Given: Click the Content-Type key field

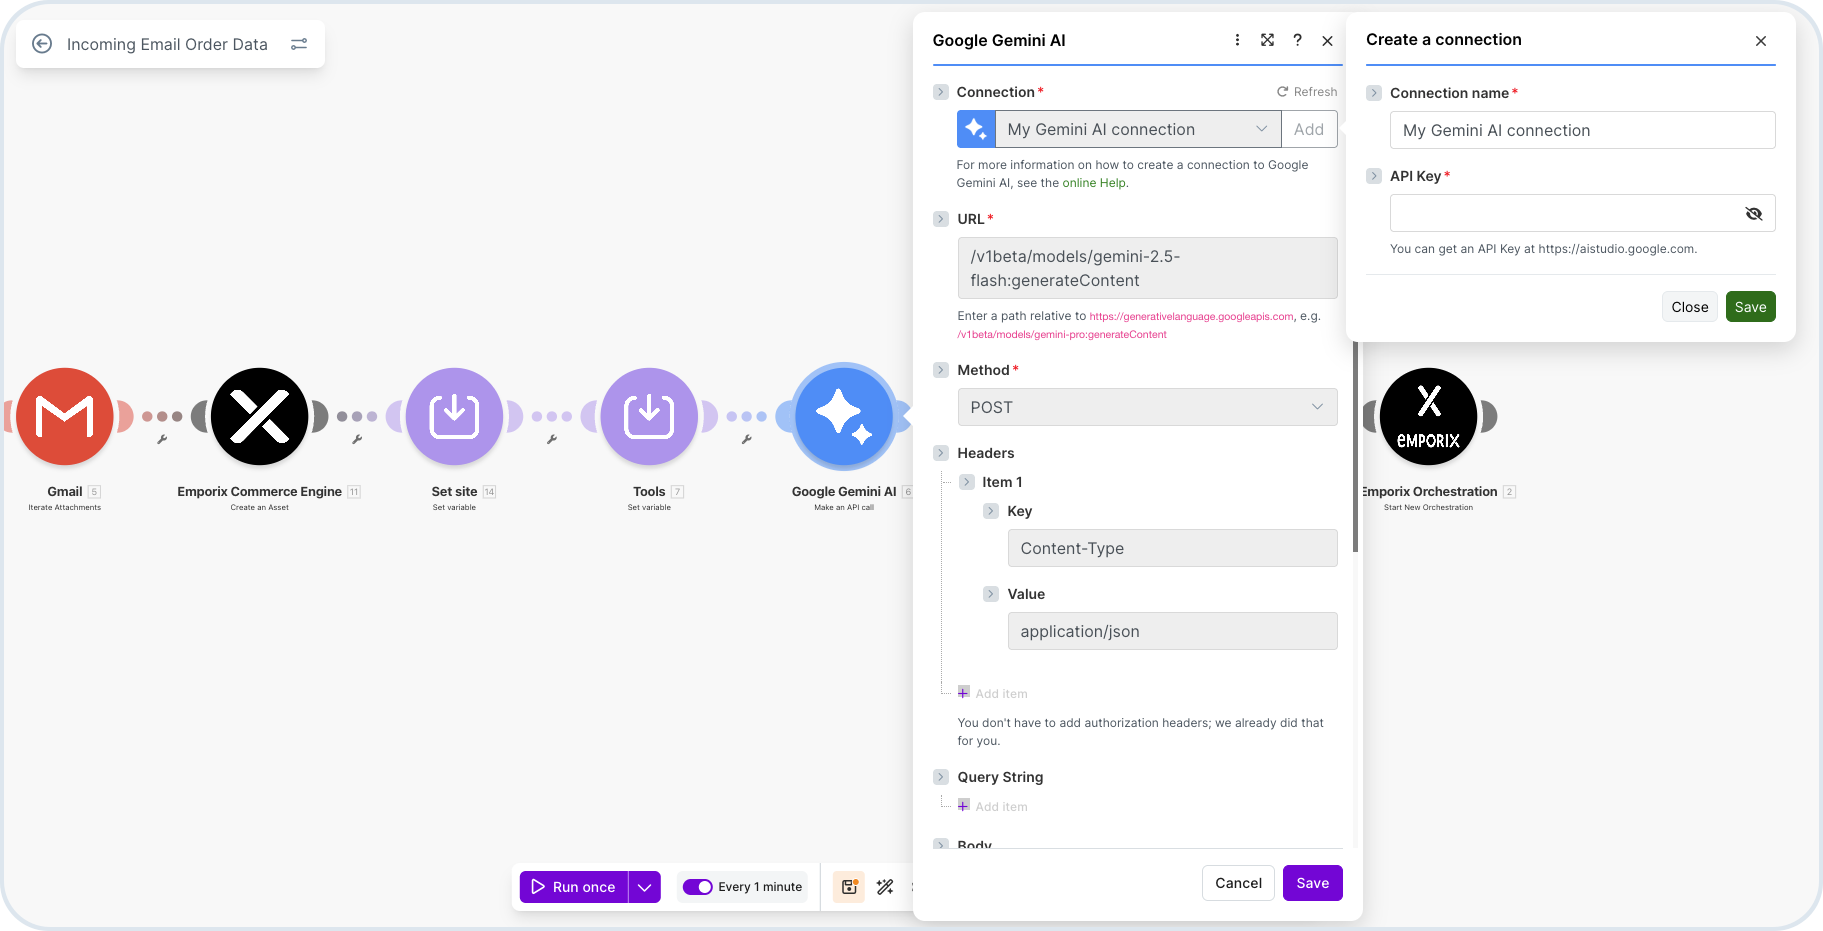Looking at the screenshot, I should pyautogui.click(x=1172, y=548).
